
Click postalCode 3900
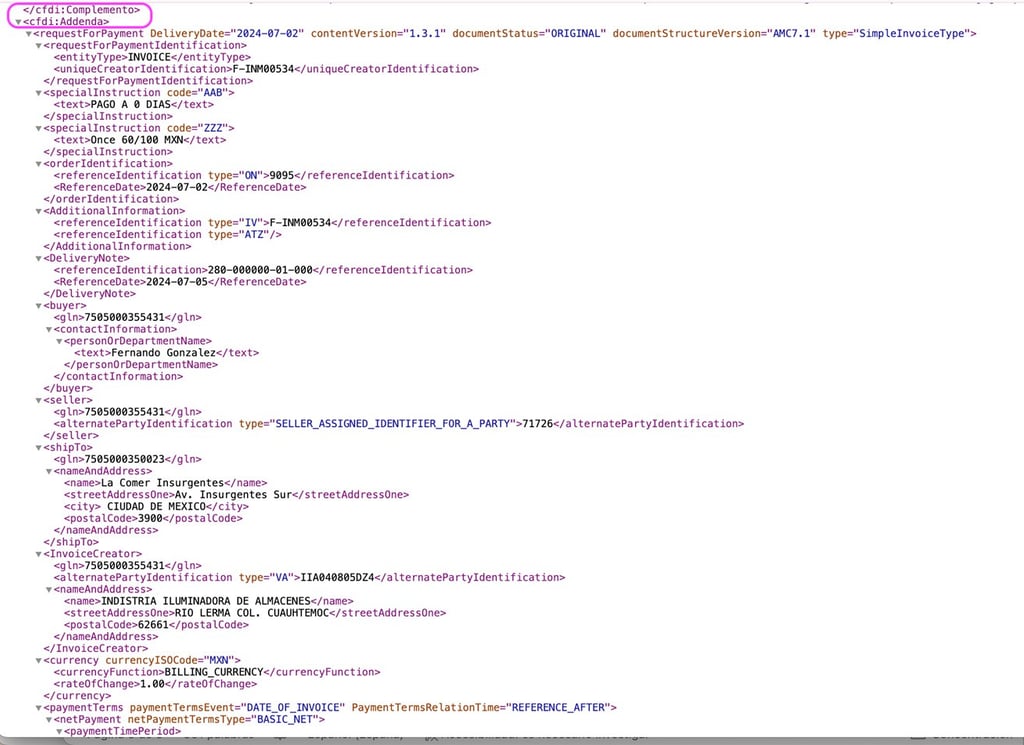tap(150, 518)
